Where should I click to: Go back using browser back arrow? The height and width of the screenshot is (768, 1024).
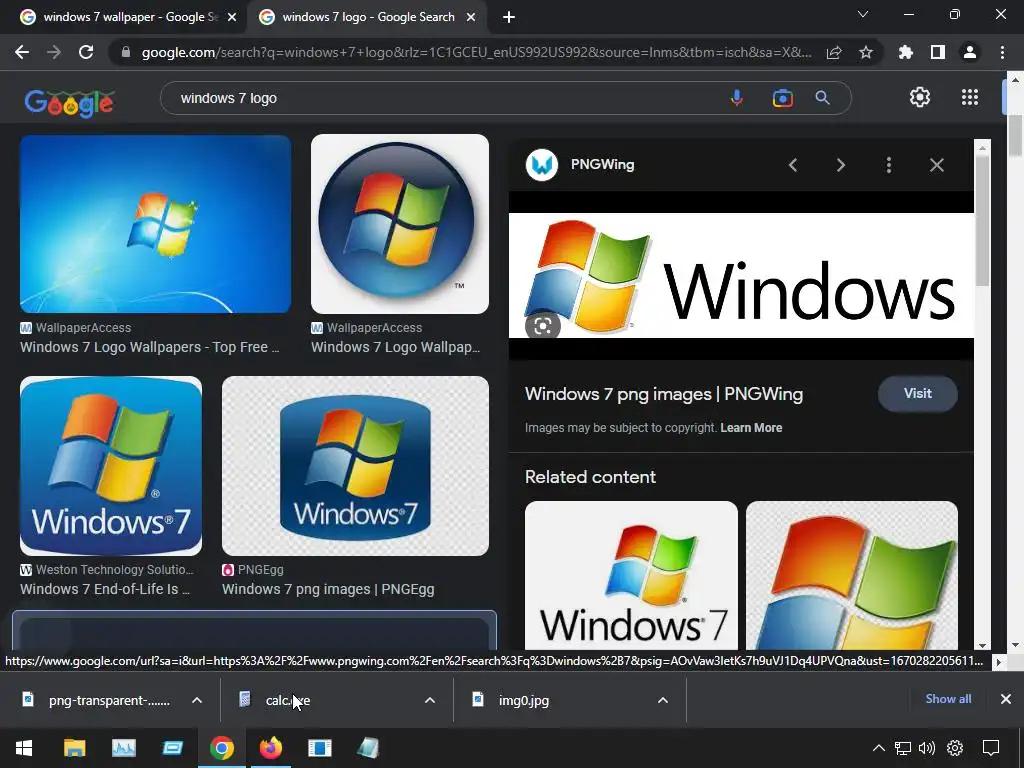click(x=22, y=52)
